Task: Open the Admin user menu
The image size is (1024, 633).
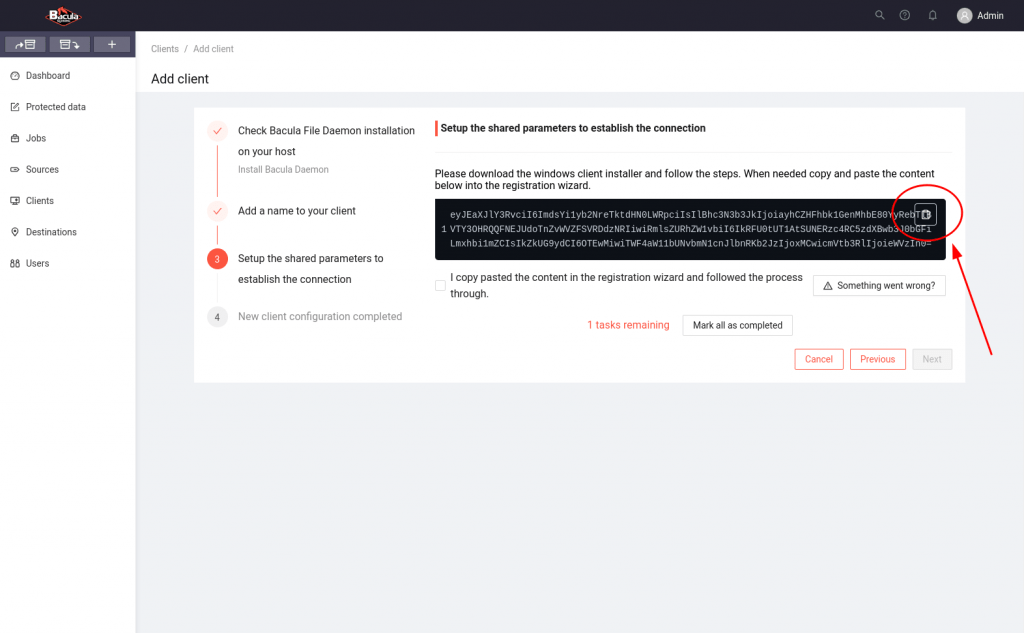Action: coord(980,15)
